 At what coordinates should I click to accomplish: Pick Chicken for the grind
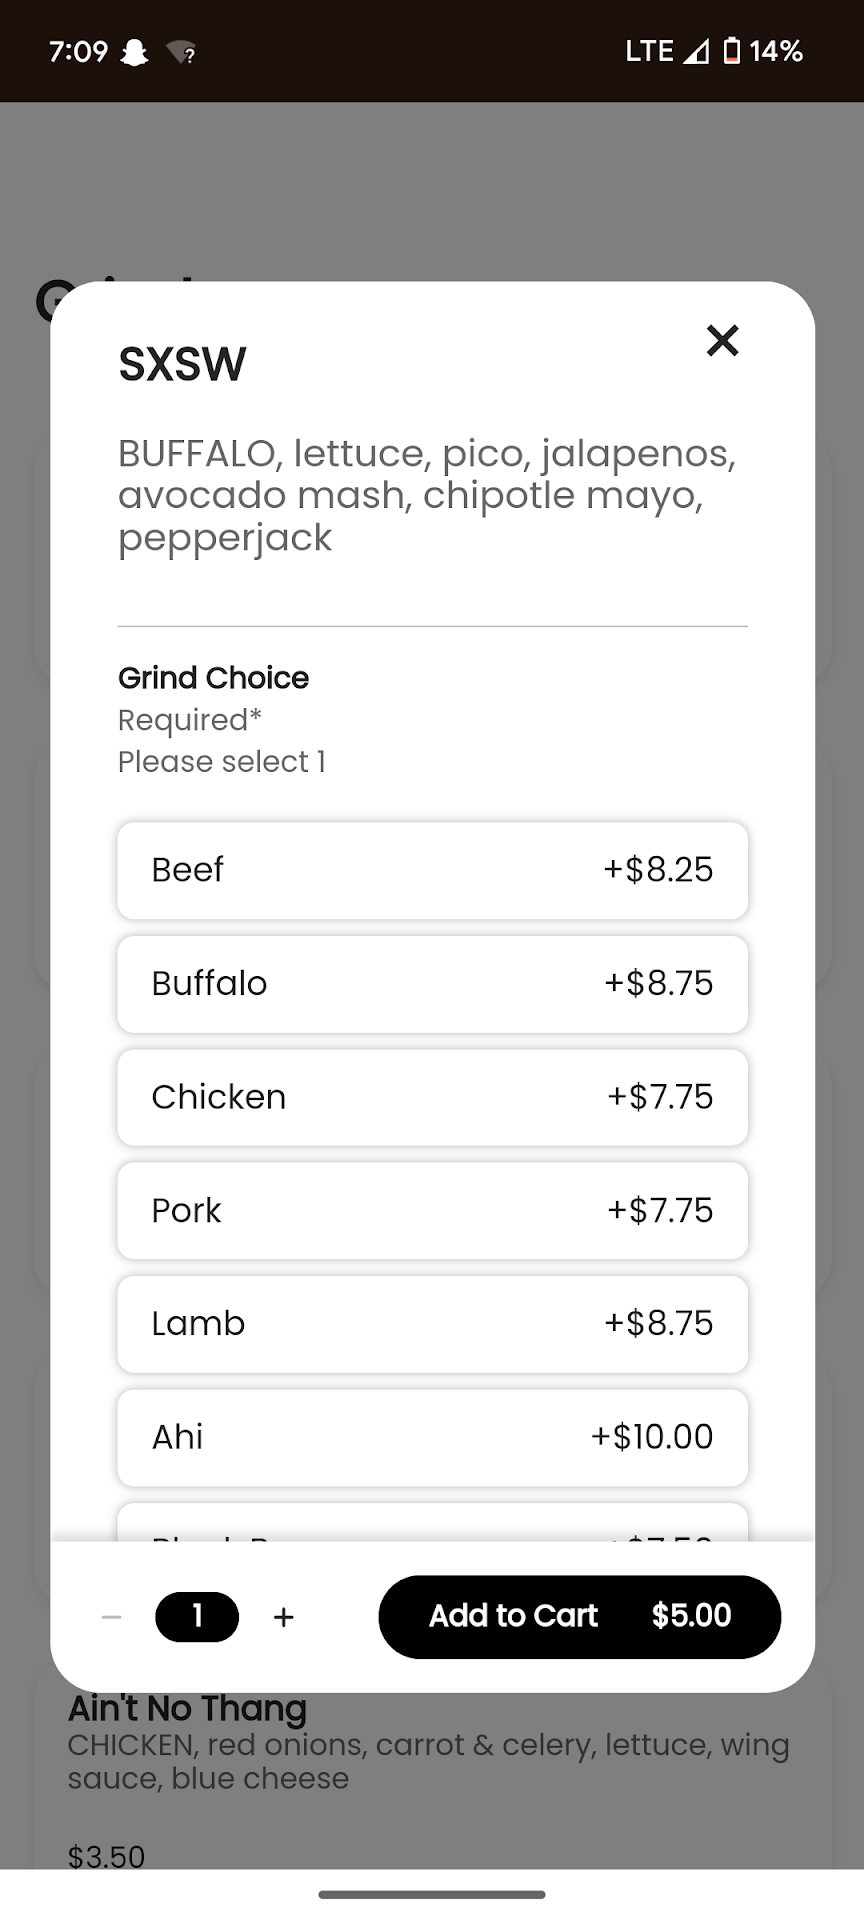432,1097
